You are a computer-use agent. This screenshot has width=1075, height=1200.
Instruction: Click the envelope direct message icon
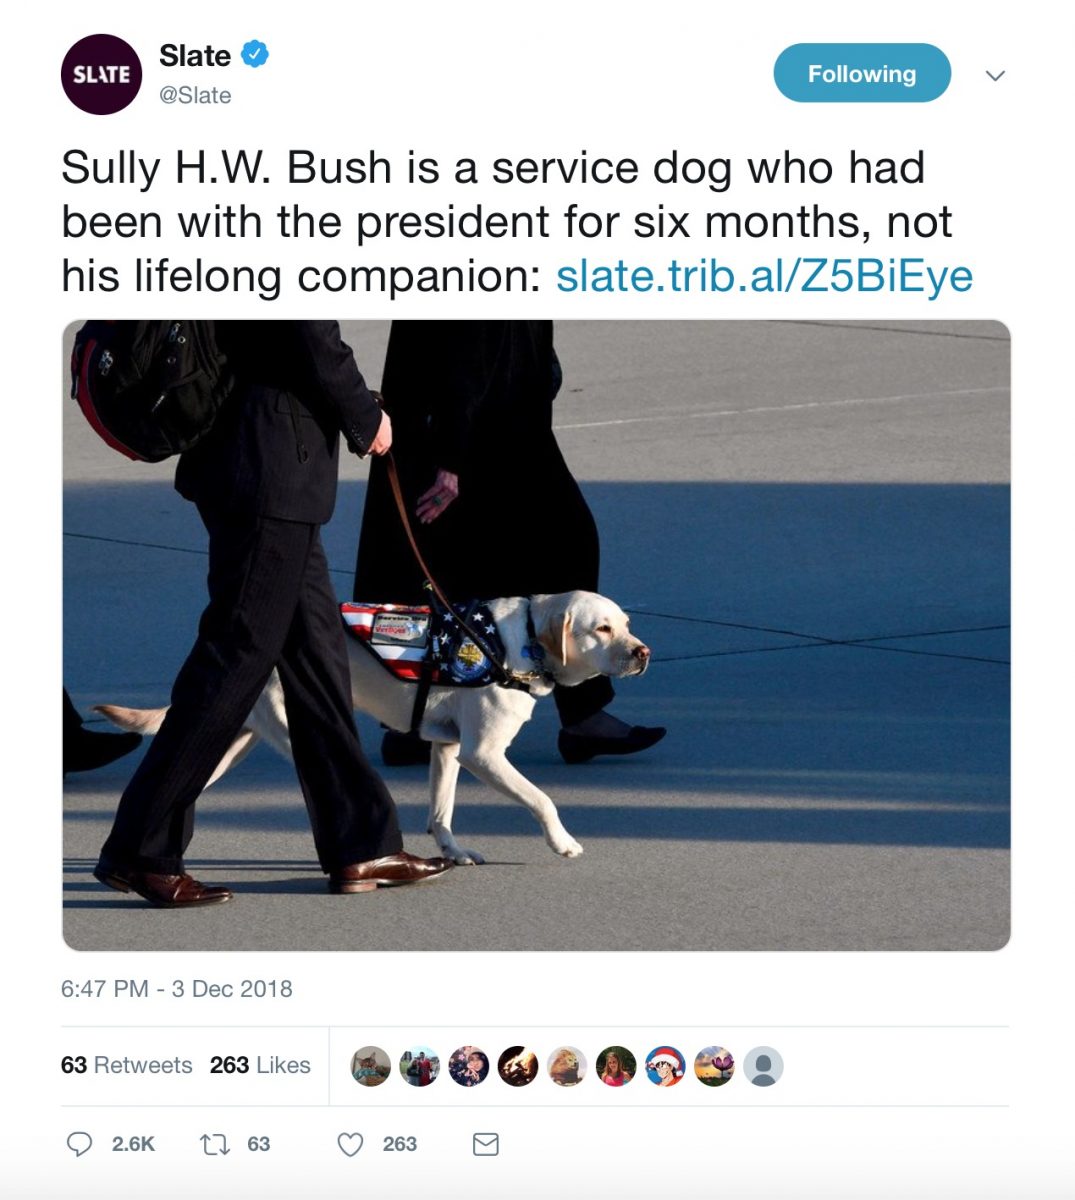[x=485, y=1144]
